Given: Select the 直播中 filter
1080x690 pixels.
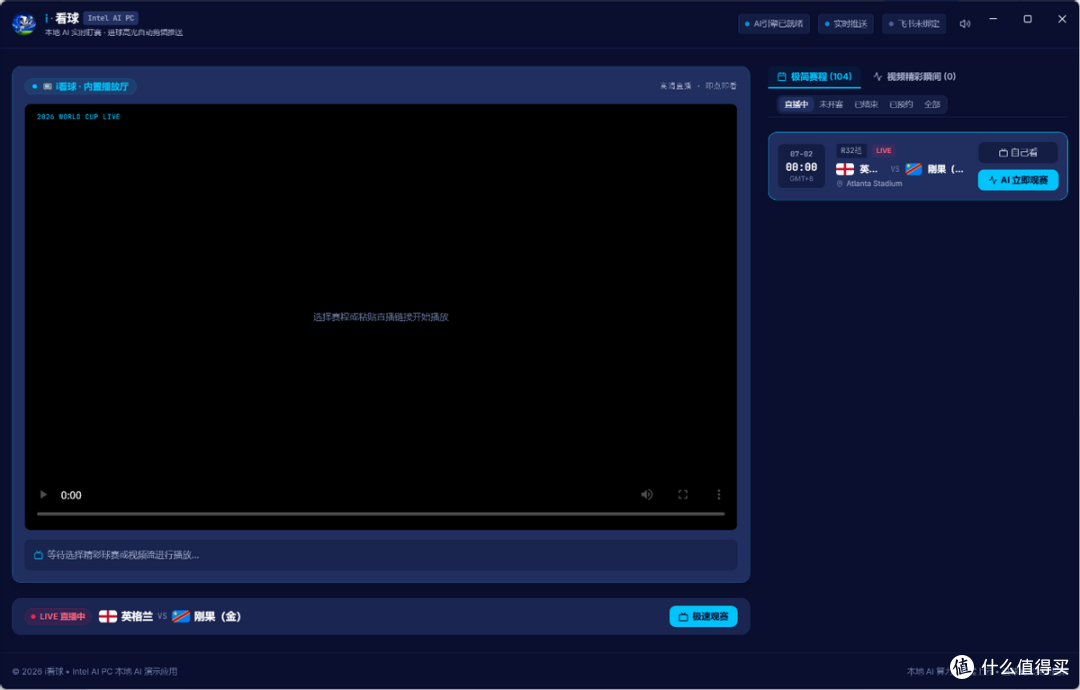Looking at the screenshot, I should point(796,104).
